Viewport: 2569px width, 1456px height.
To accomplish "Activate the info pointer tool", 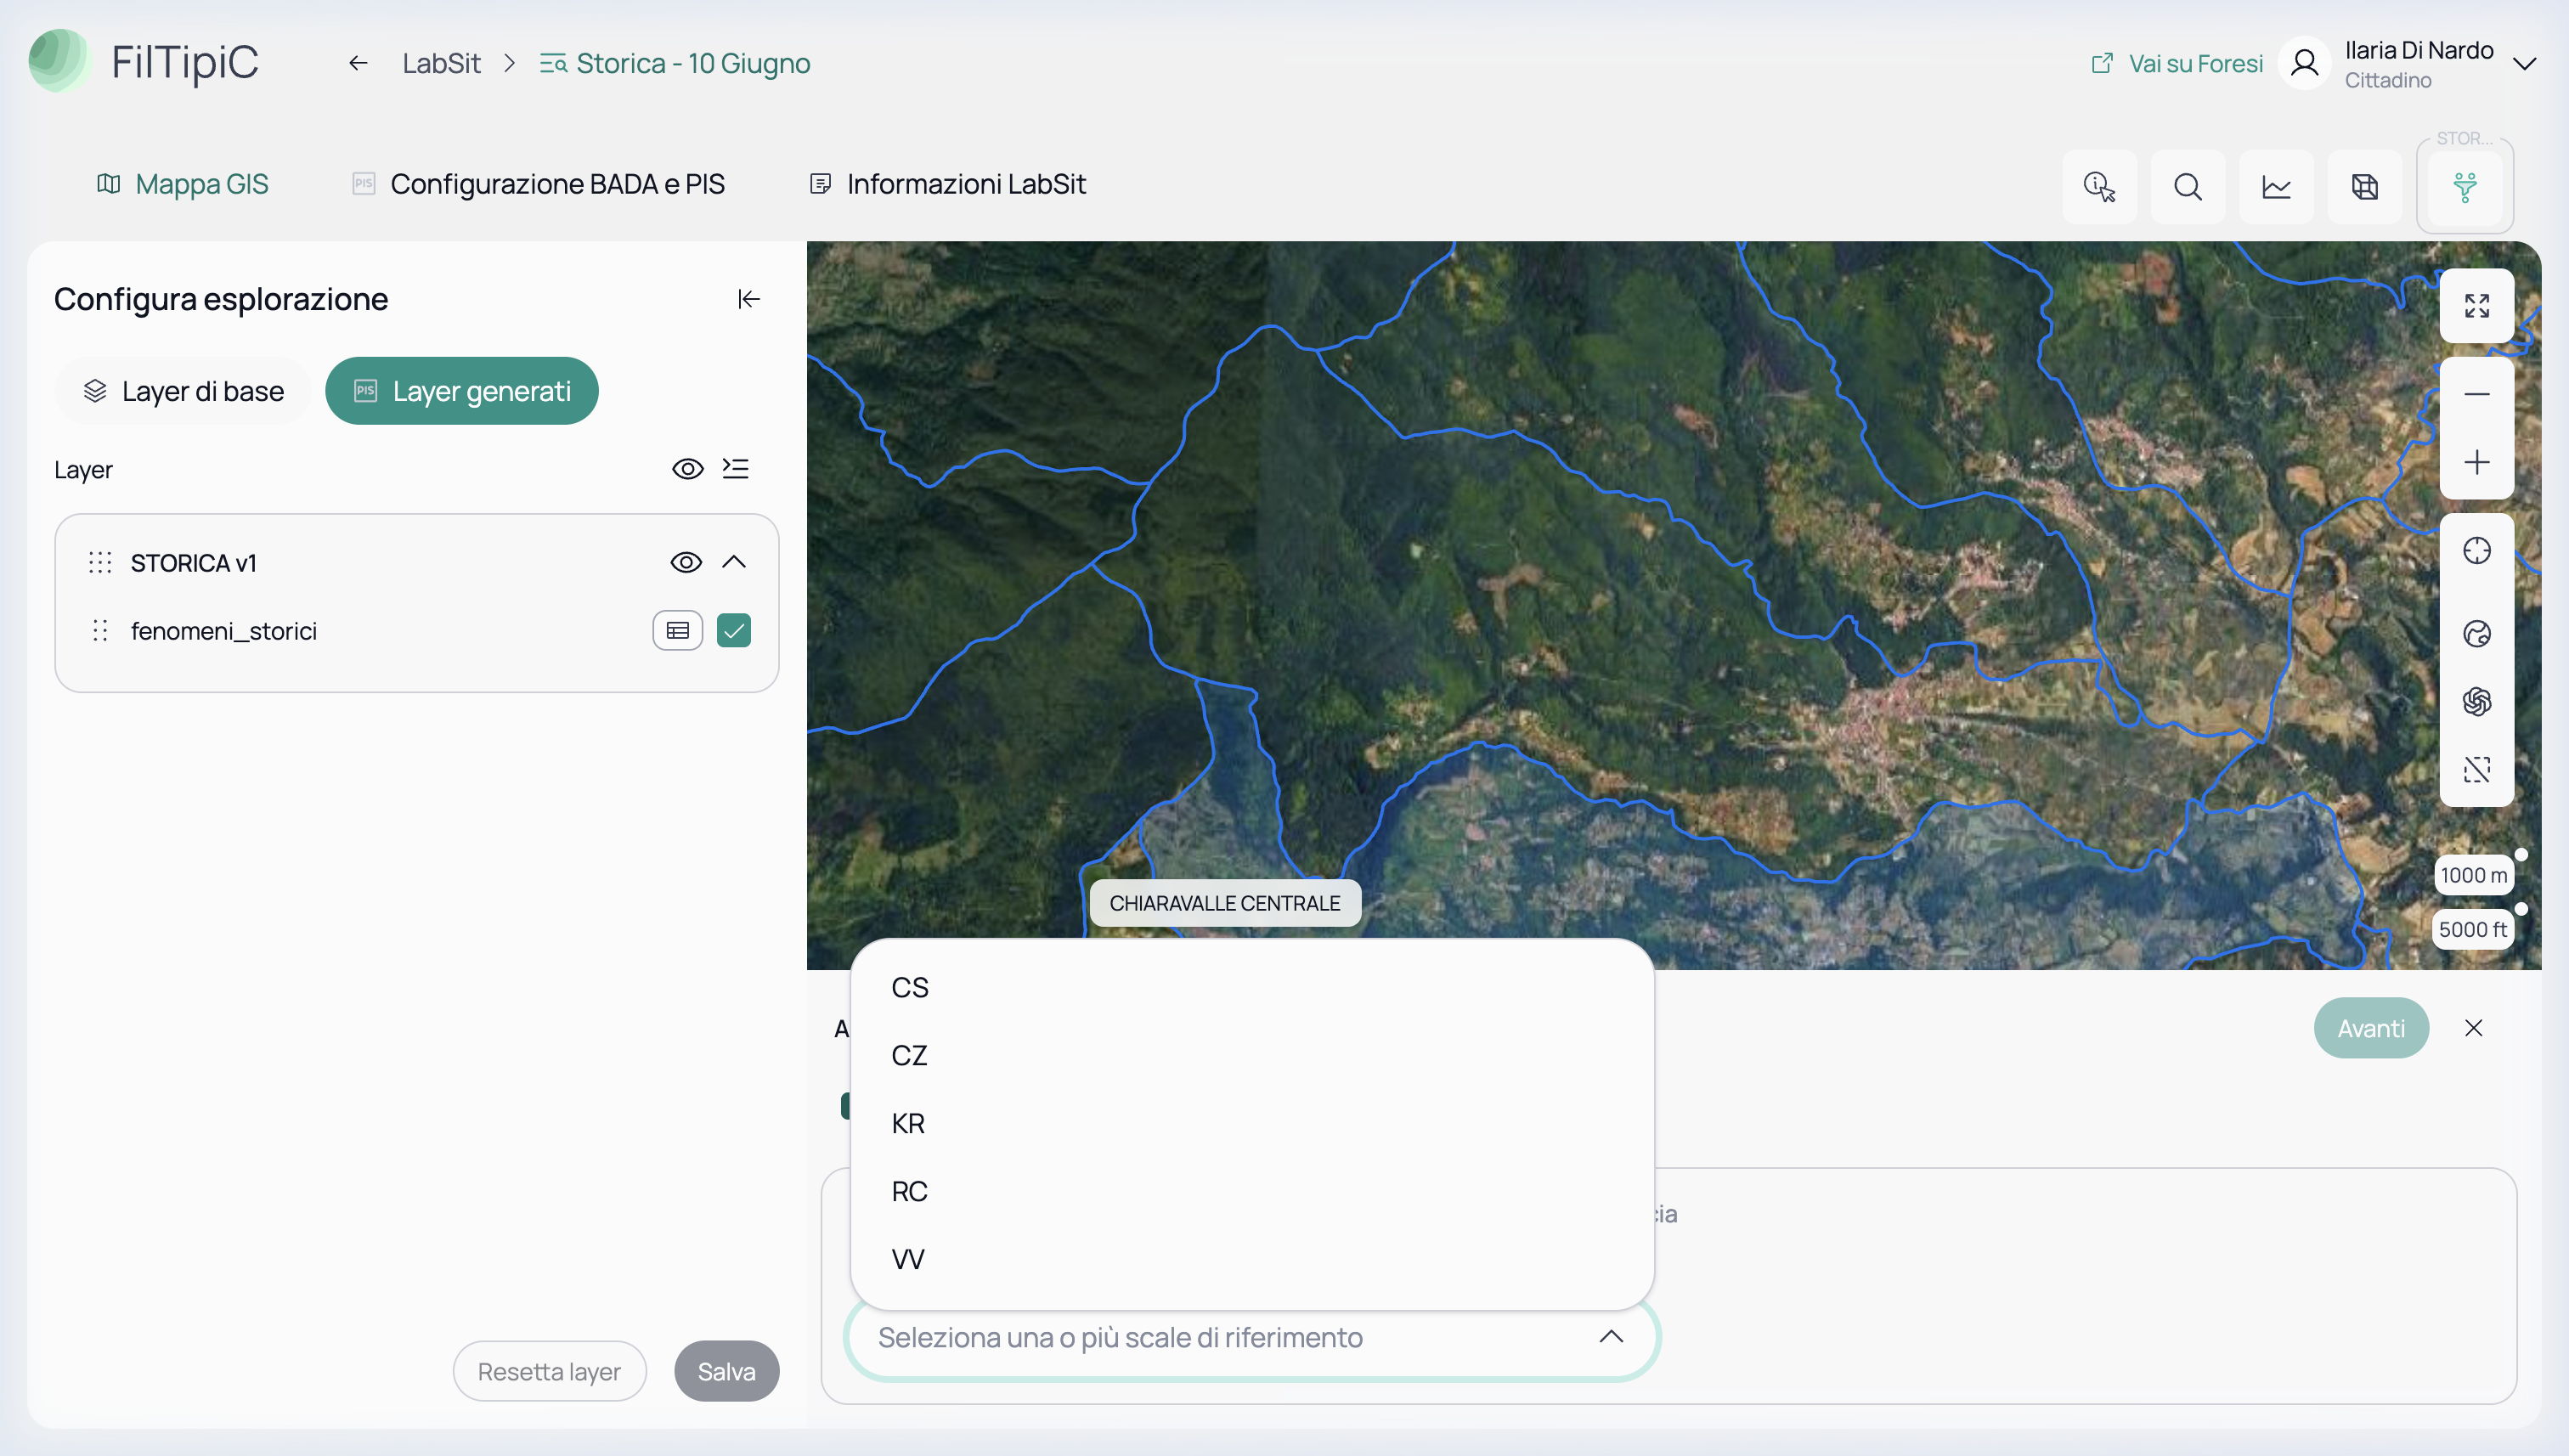I will (x=2099, y=187).
